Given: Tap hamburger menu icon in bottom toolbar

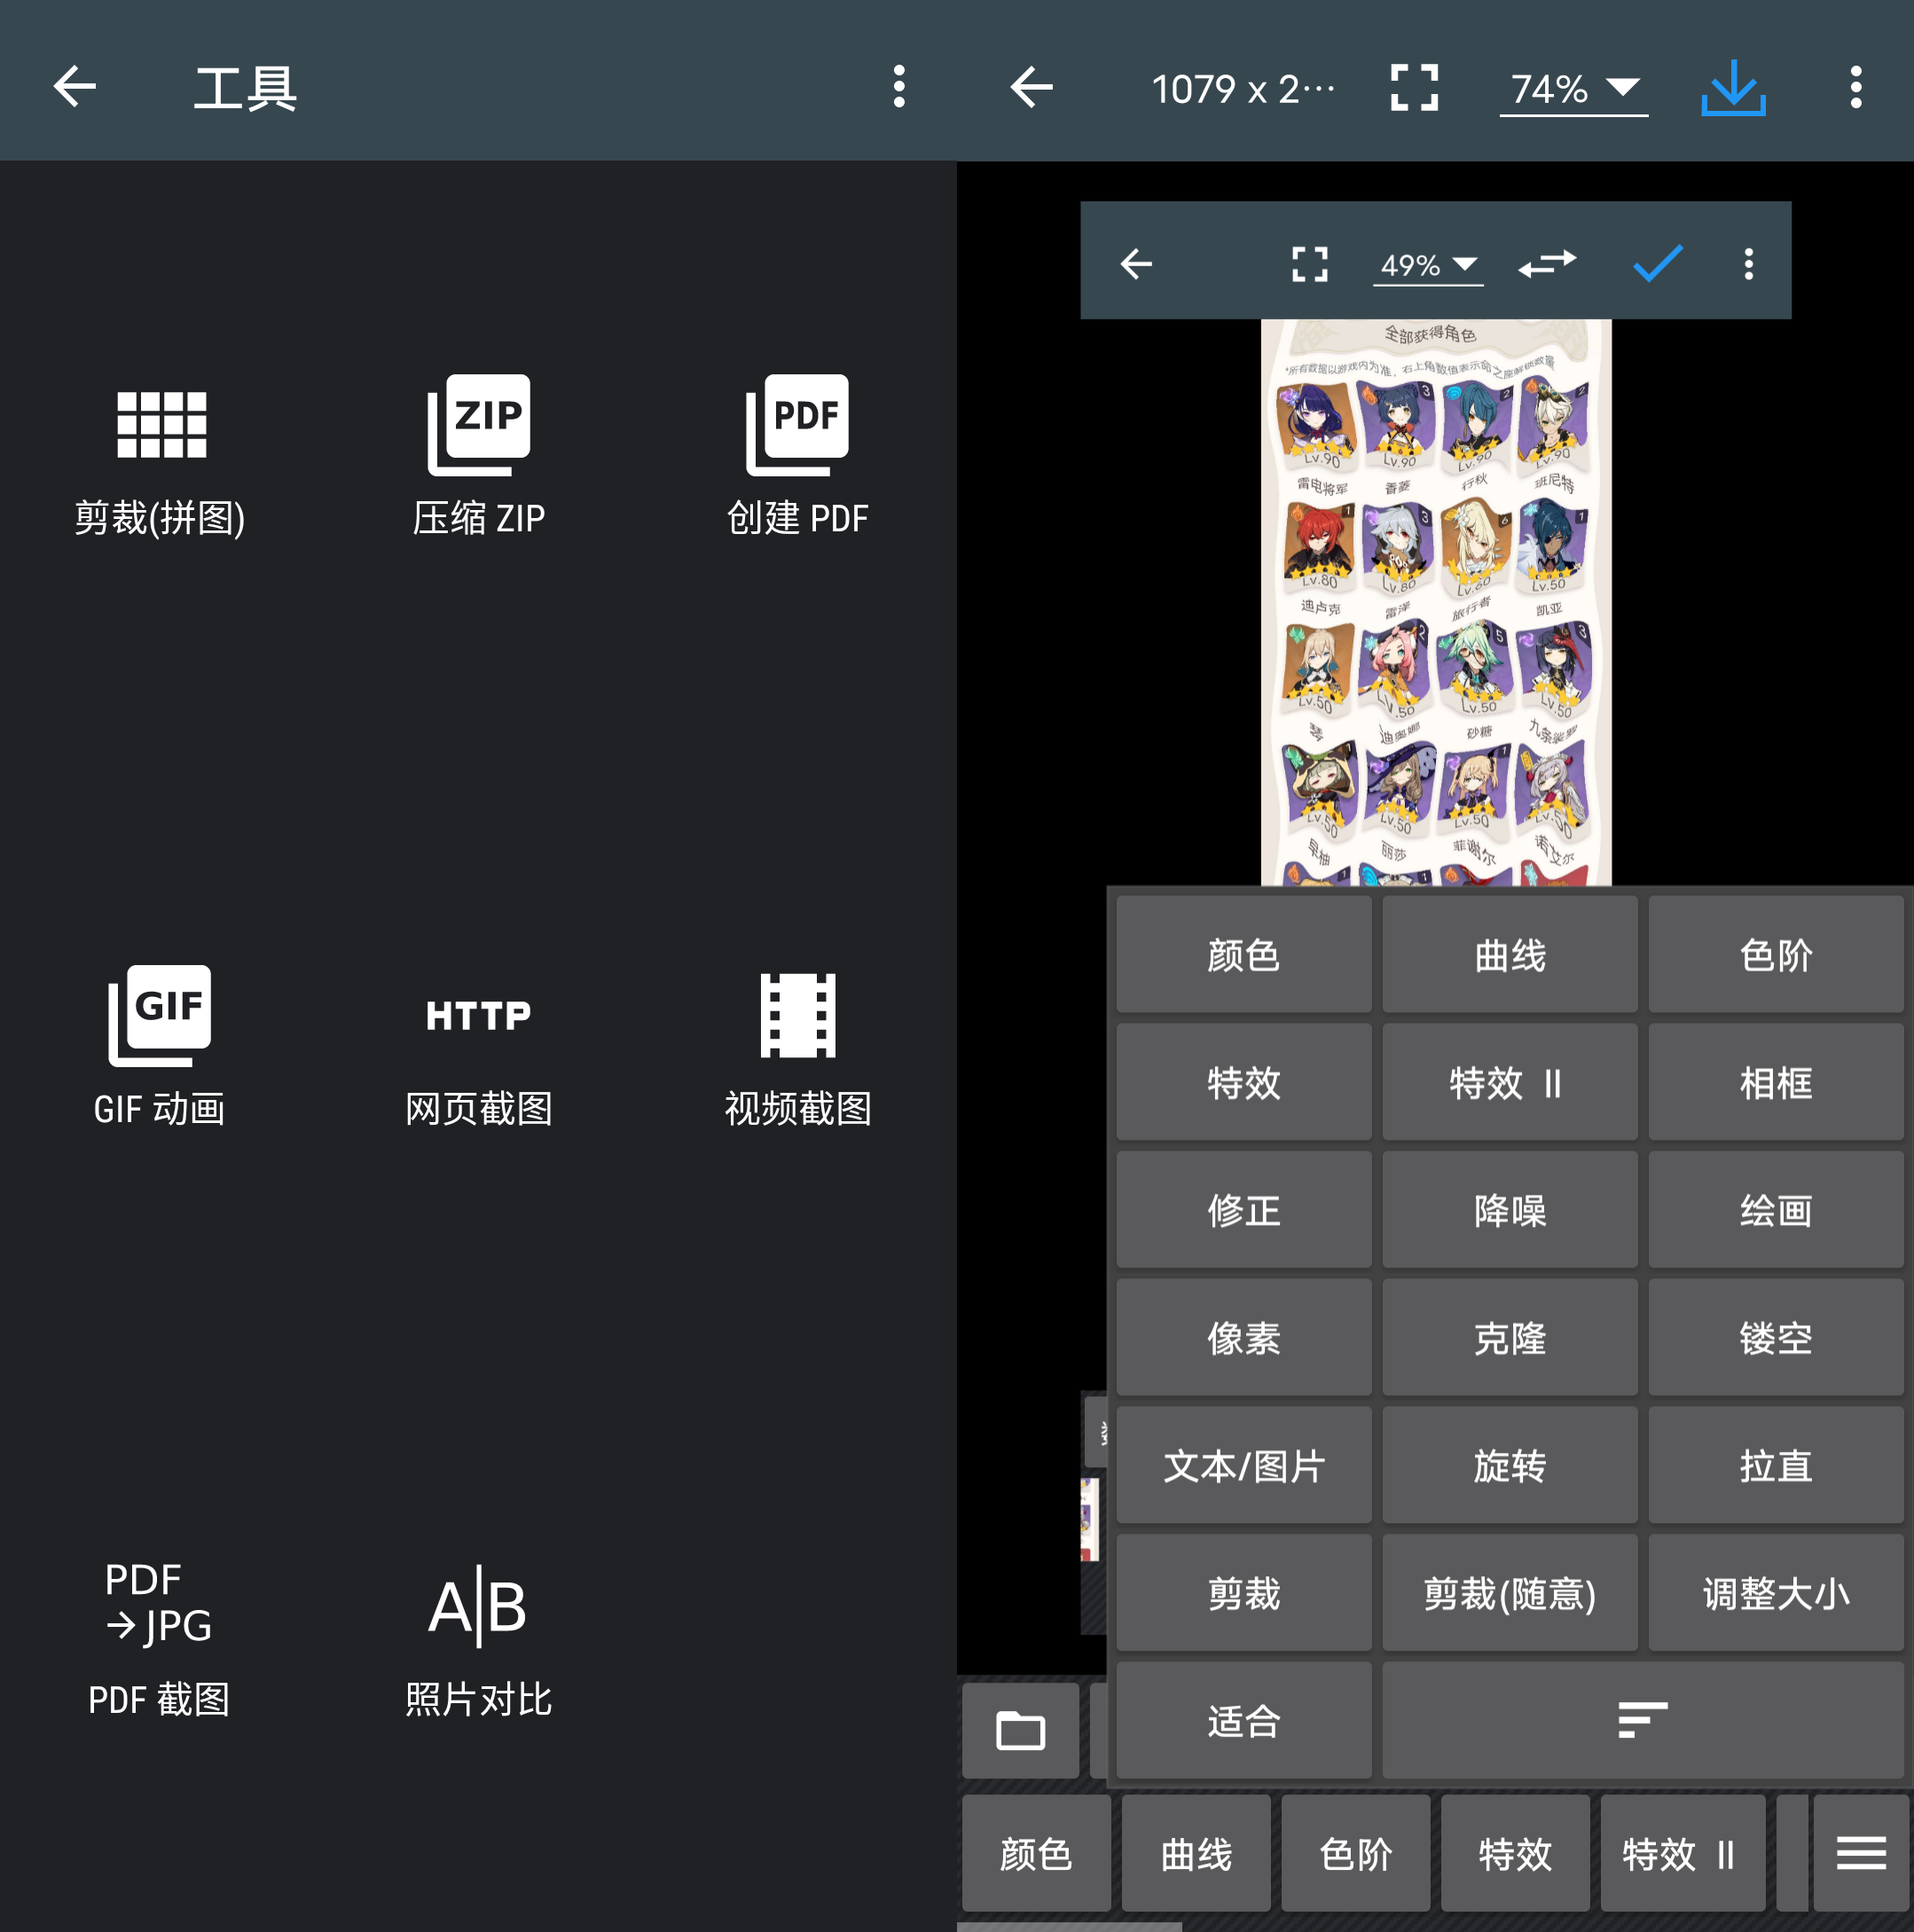Looking at the screenshot, I should (x=1861, y=1854).
